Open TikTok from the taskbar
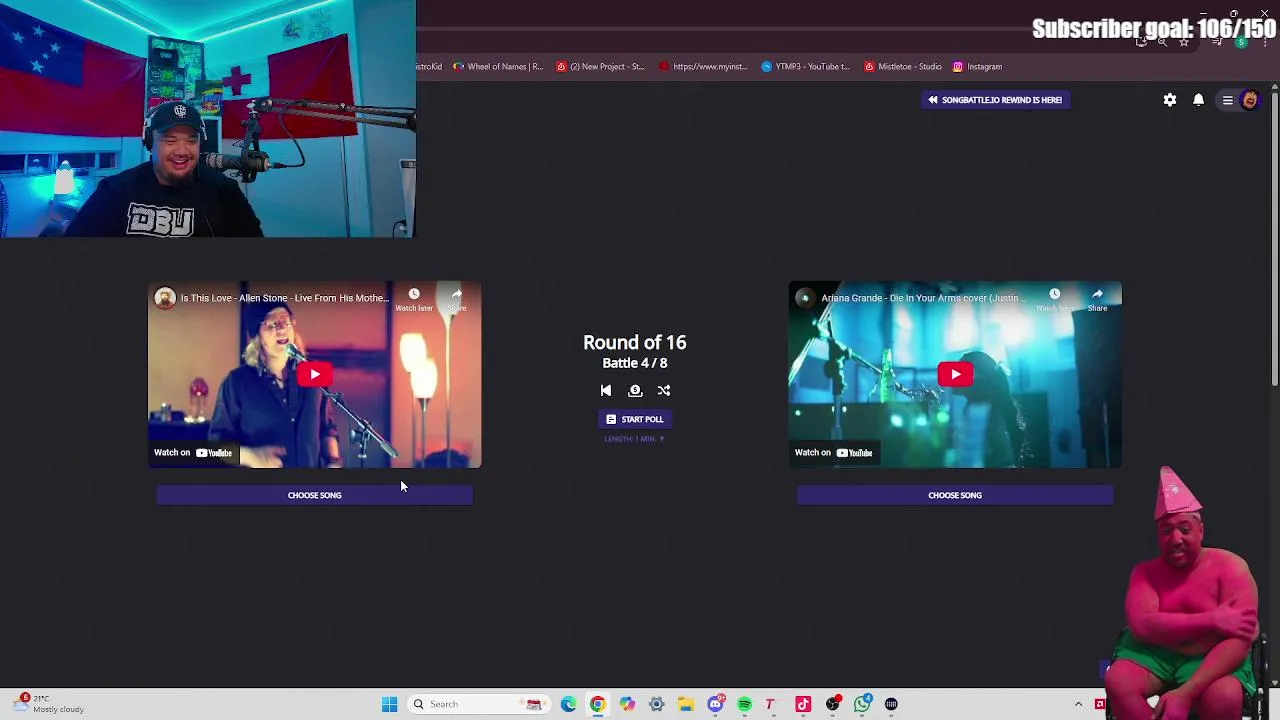 tap(803, 704)
